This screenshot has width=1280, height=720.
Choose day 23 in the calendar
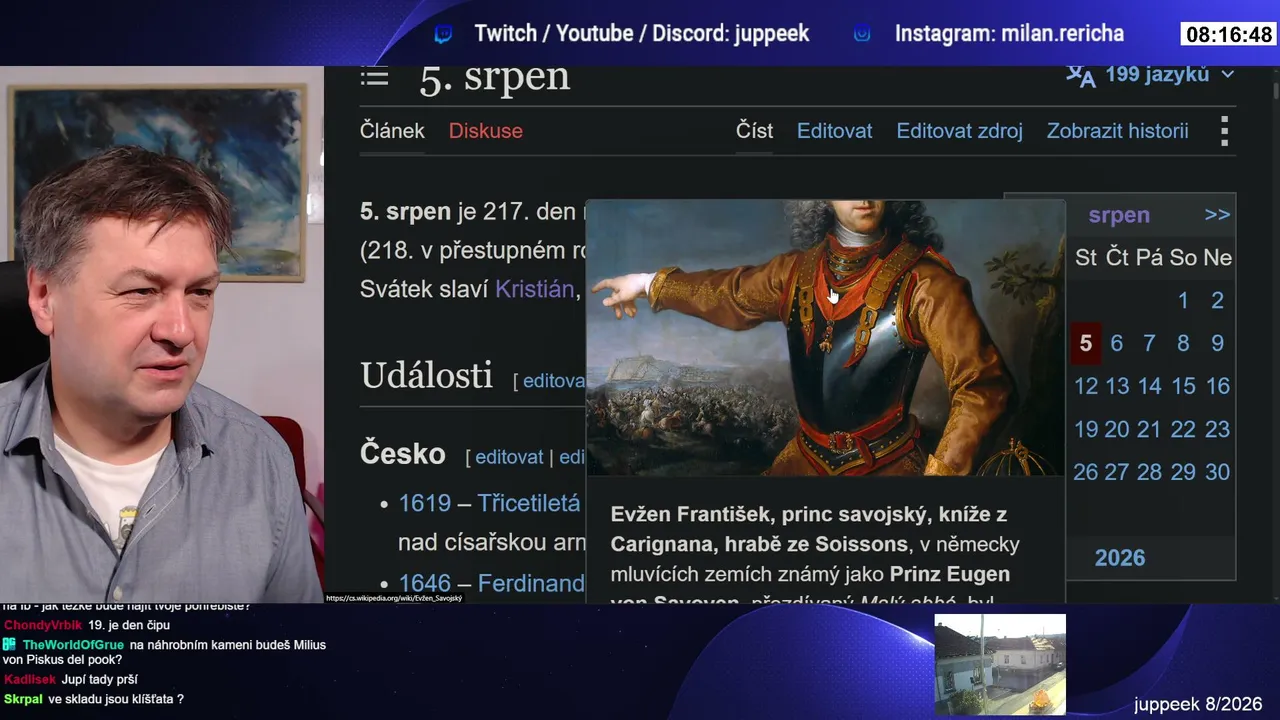[1217, 429]
